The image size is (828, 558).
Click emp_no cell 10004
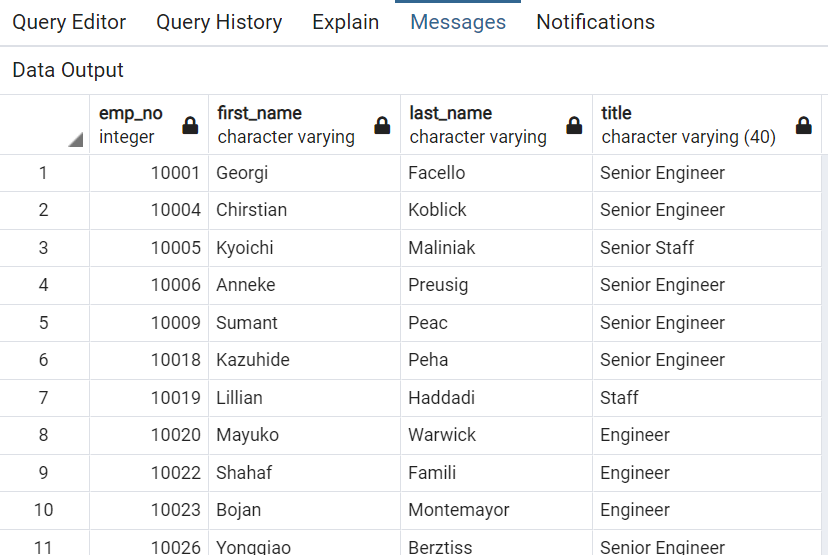coord(149,210)
